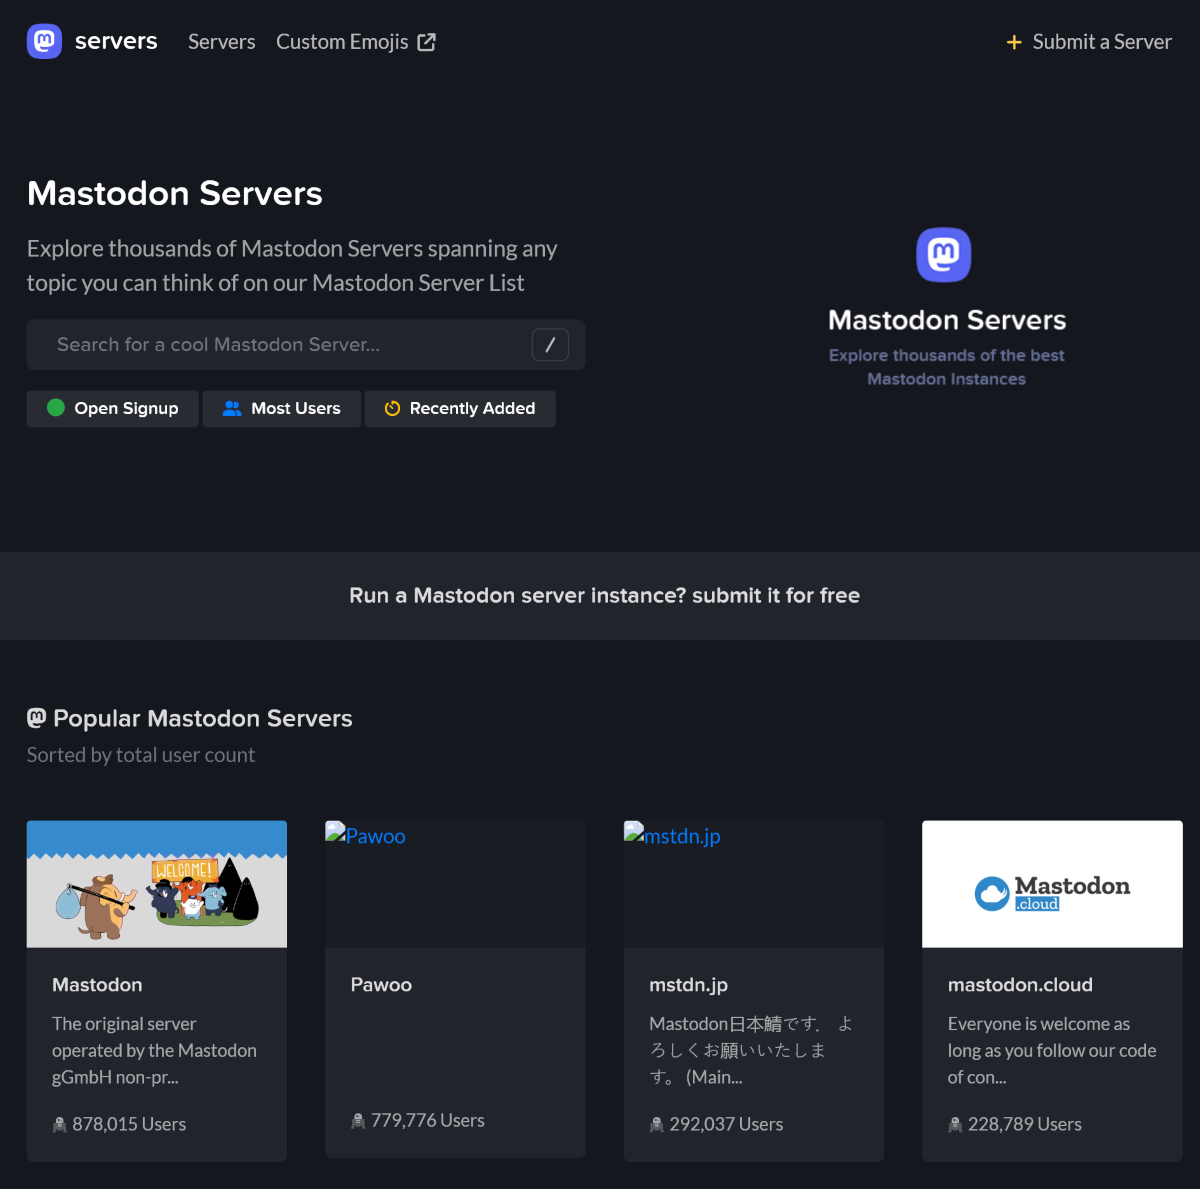Click Submit a Server link
This screenshot has height=1189, width=1200.
(x=1102, y=41)
